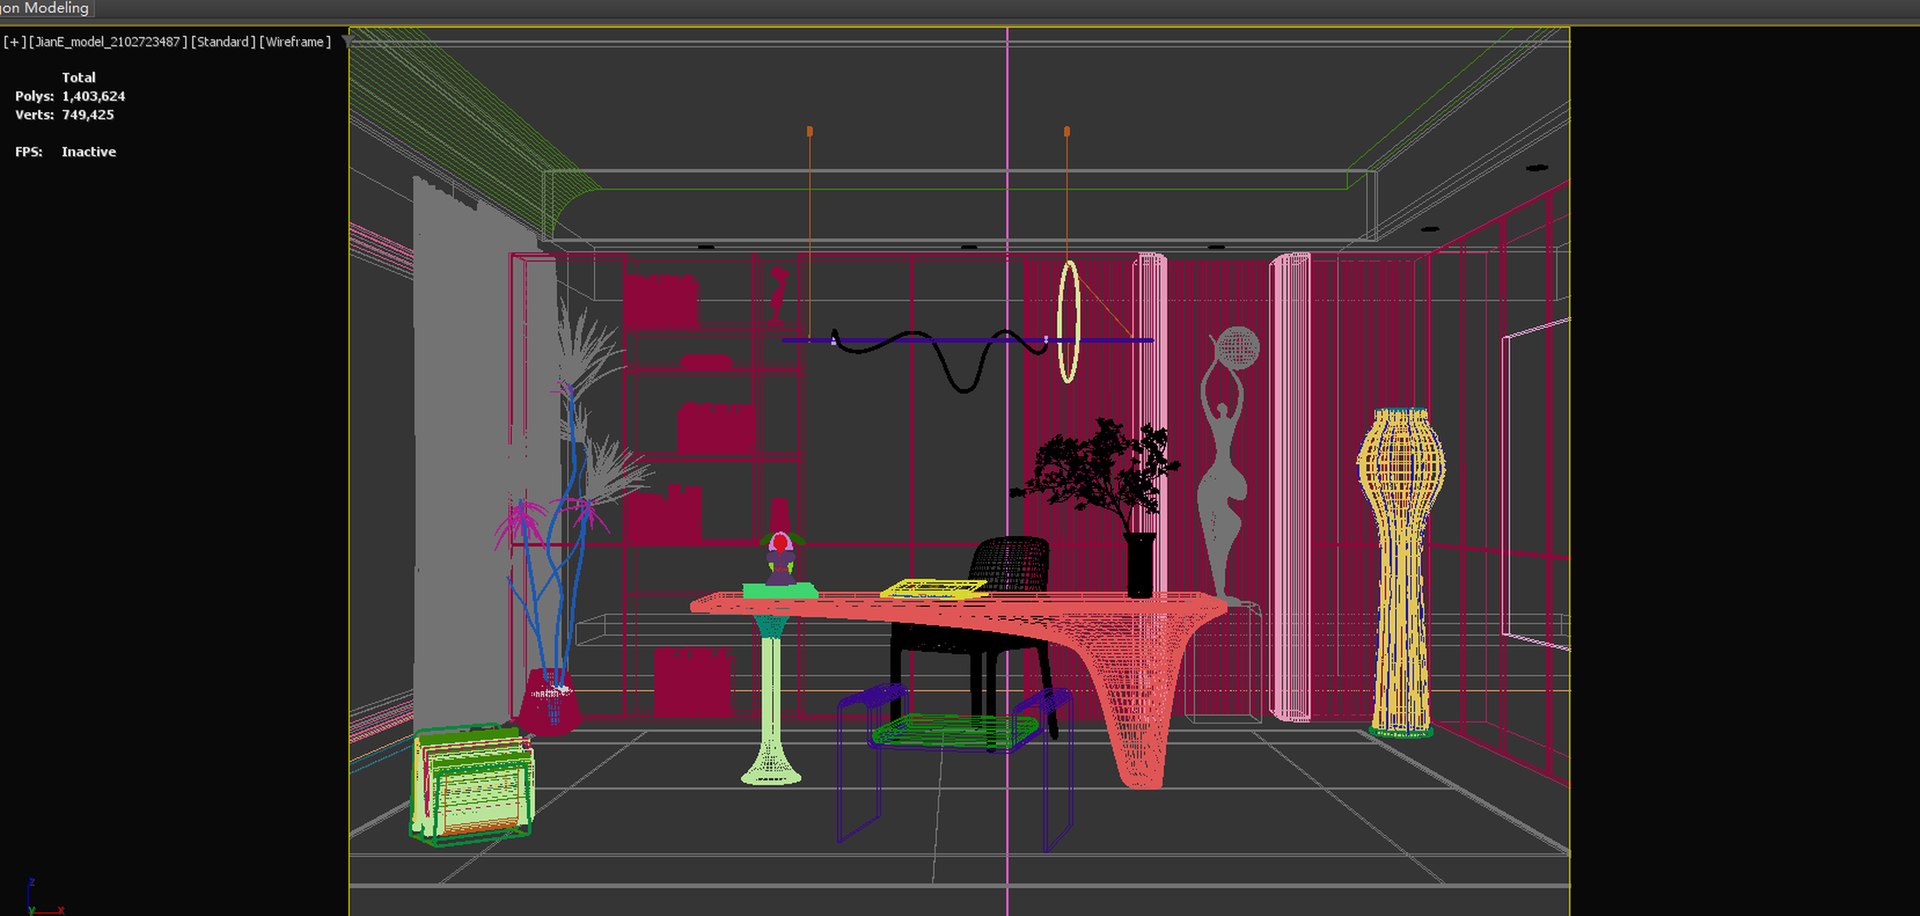Select the right pink rolled curtain column

point(1290,486)
